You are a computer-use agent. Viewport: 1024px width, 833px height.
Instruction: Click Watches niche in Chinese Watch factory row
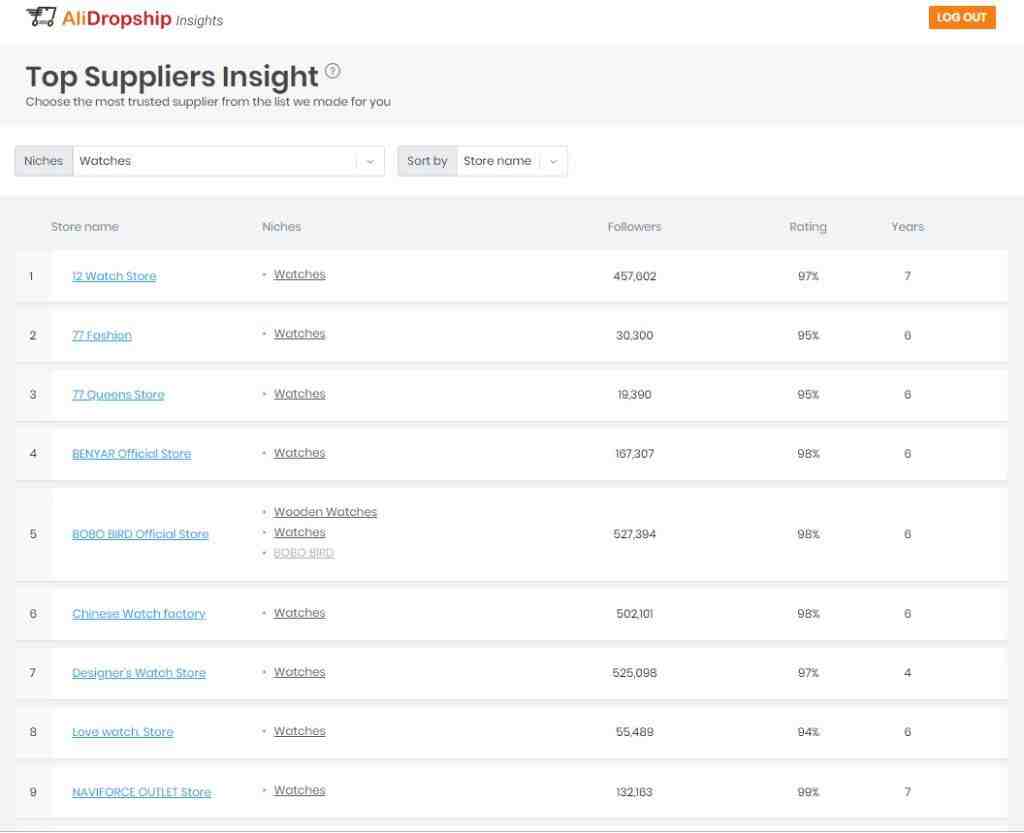tap(300, 613)
